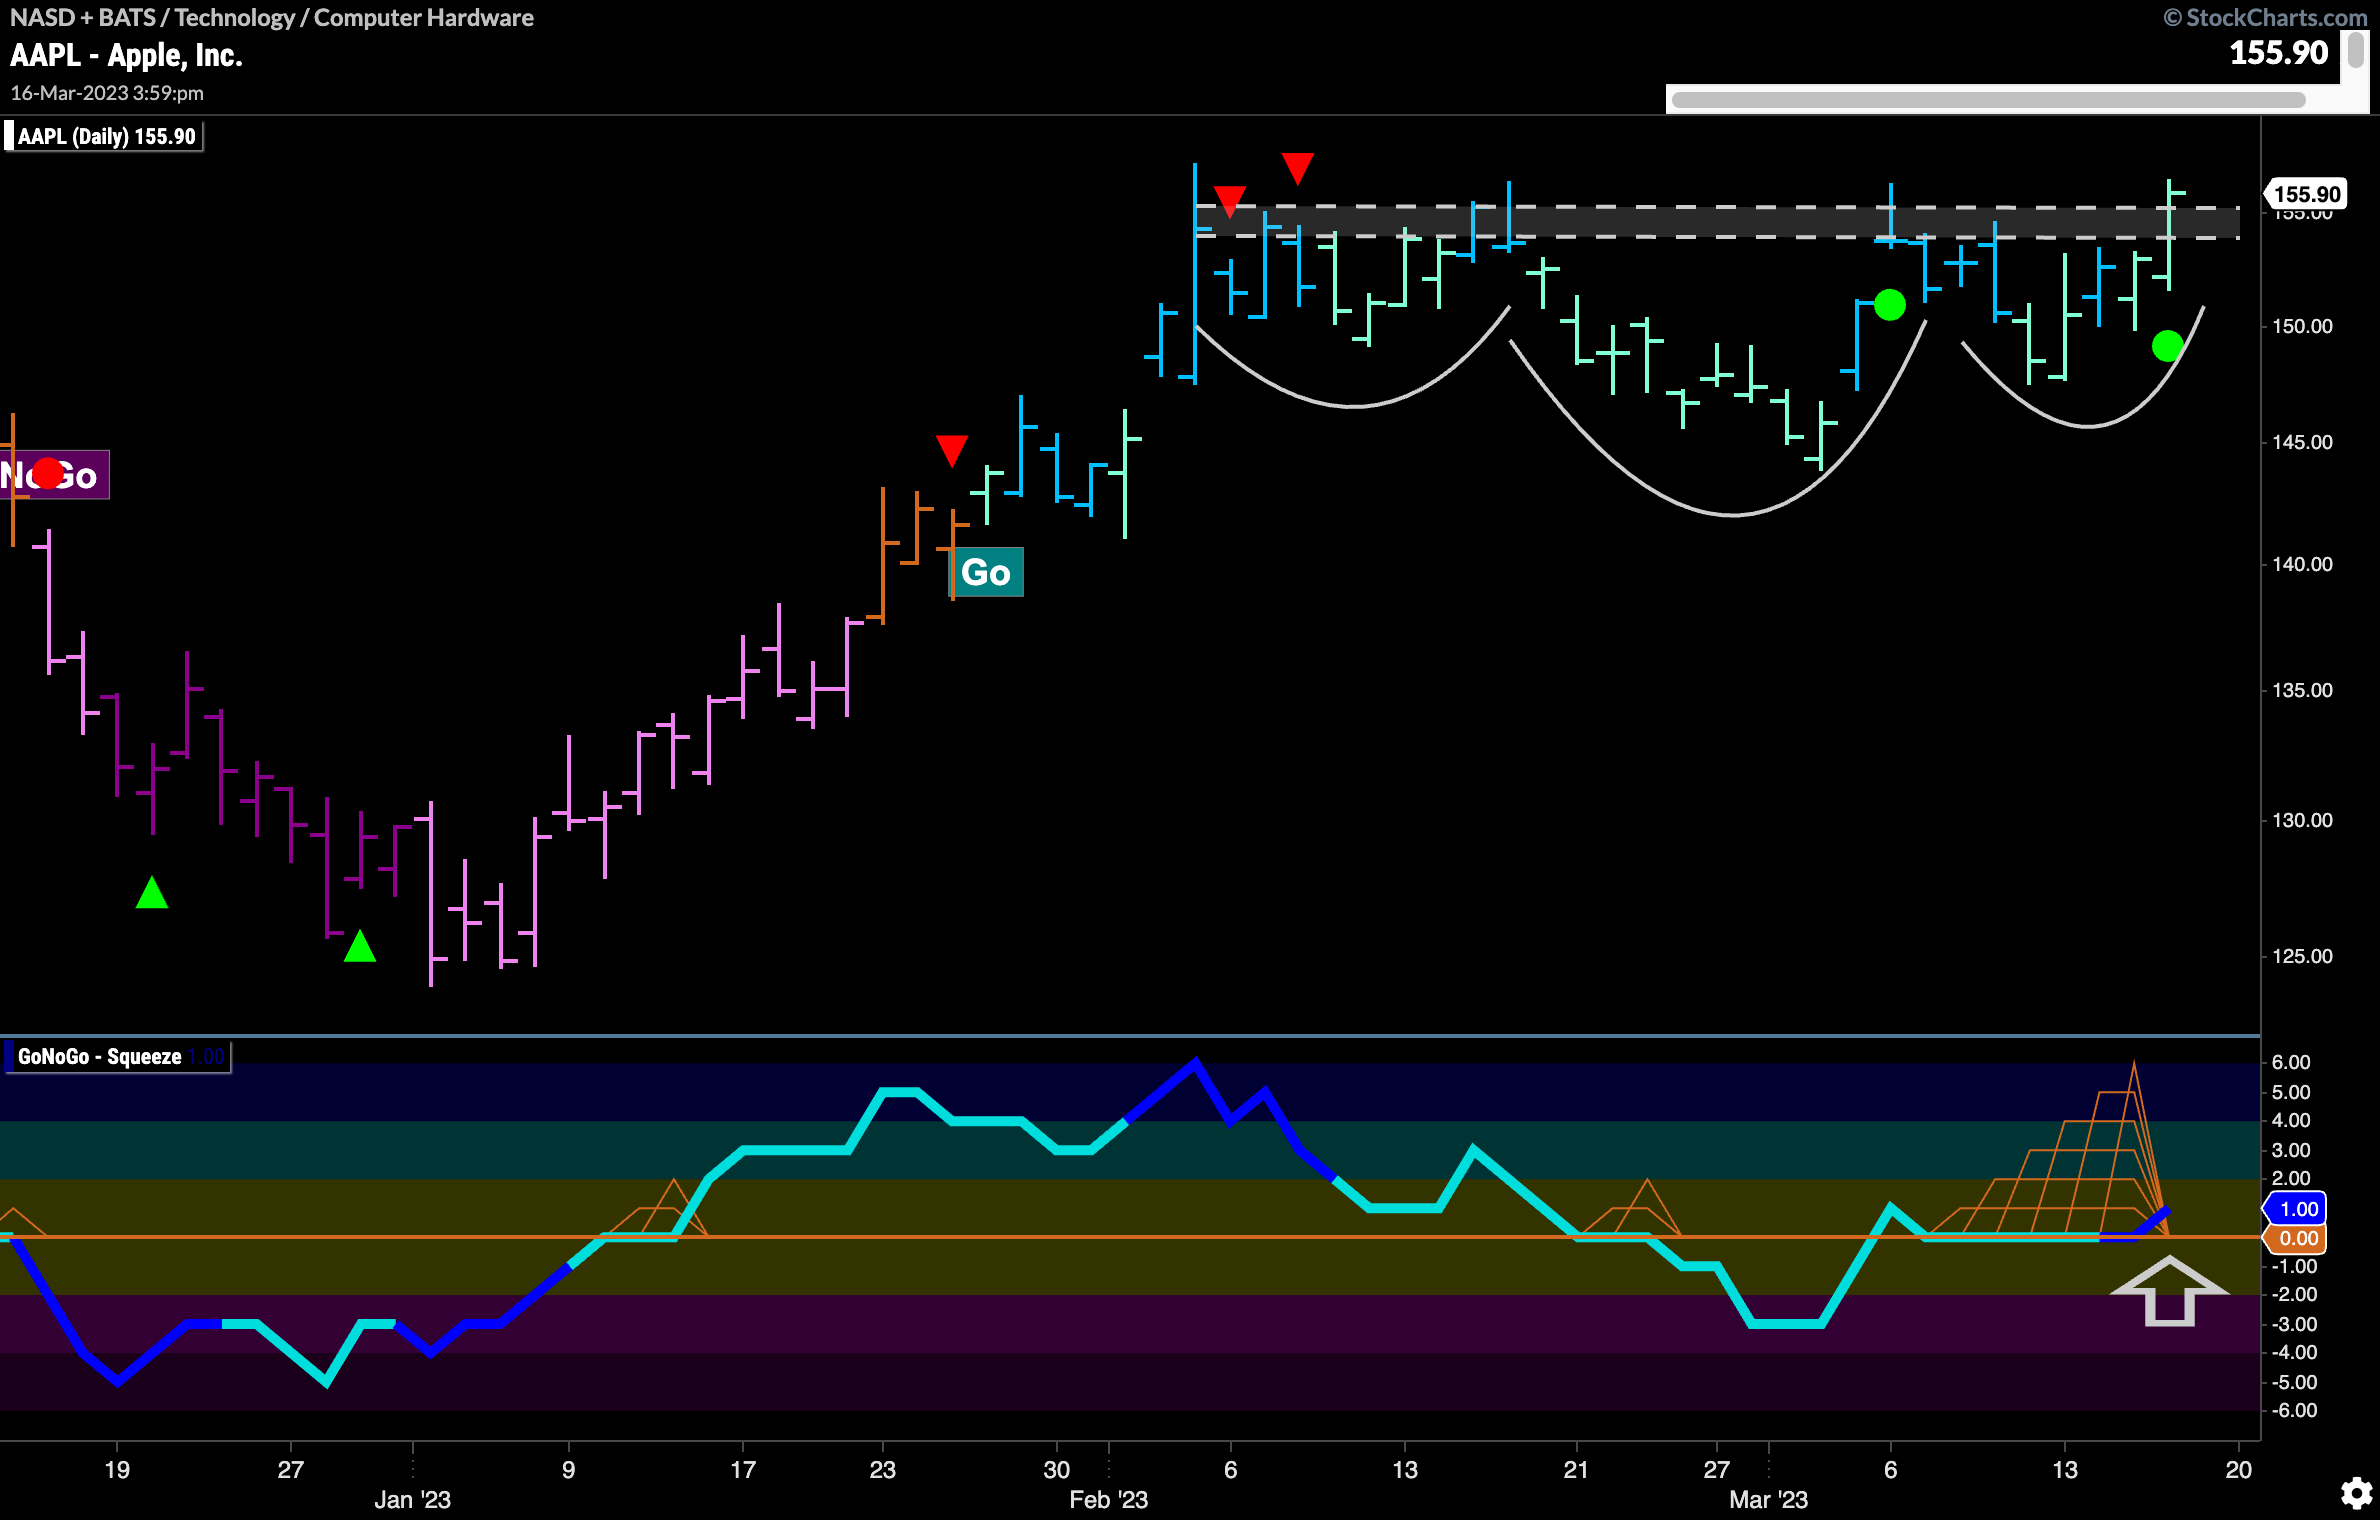This screenshot has width=2380, height=1520.
Task: Move the horizontal scrollbar thumb at top right
Action: point(1988,99)
